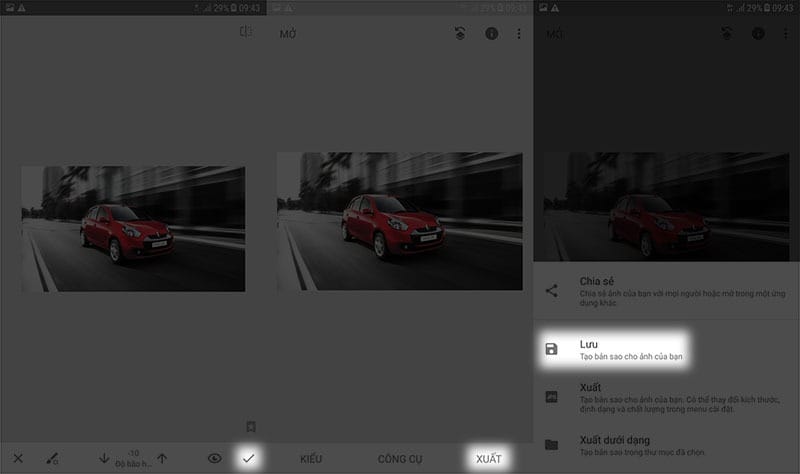Toggle the eye mask visibility icon

pyautogui.click(x=215, y=458)
